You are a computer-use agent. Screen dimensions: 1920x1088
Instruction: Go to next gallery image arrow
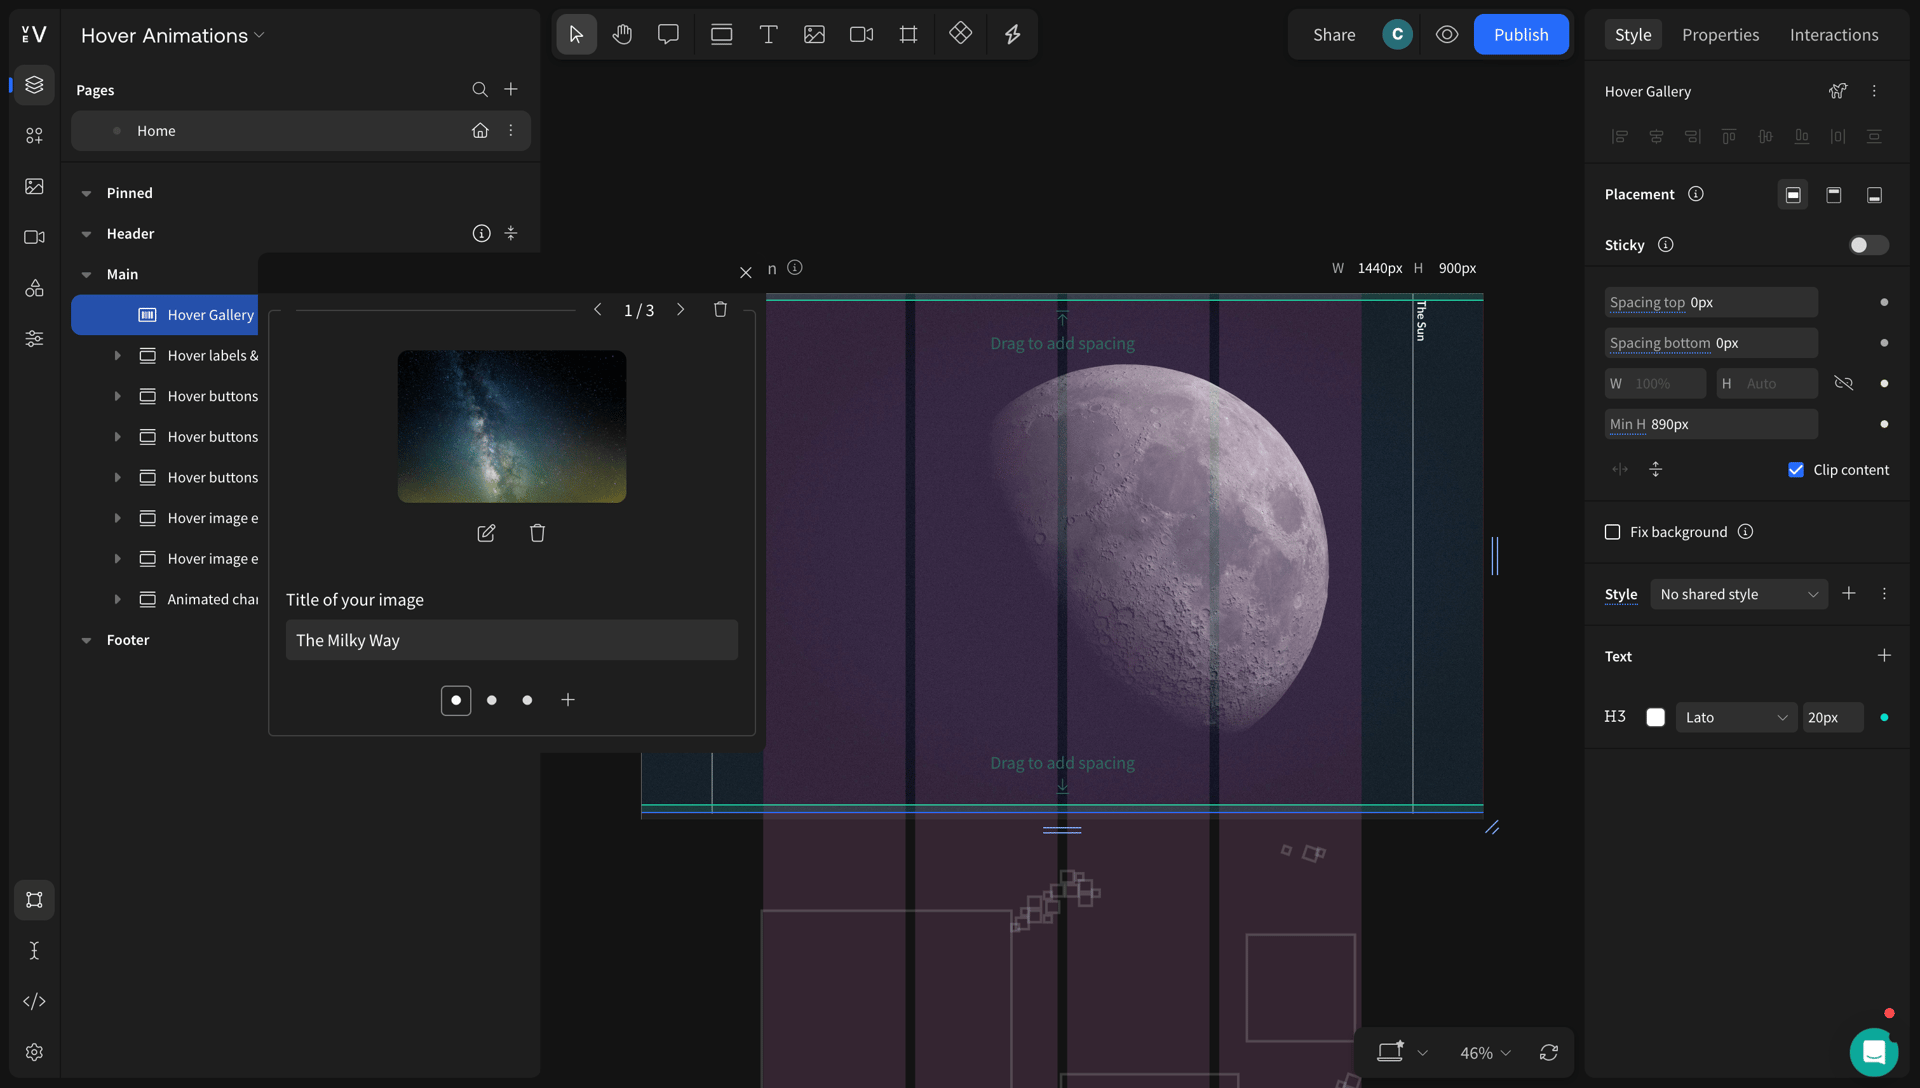(x=681, y=310)
